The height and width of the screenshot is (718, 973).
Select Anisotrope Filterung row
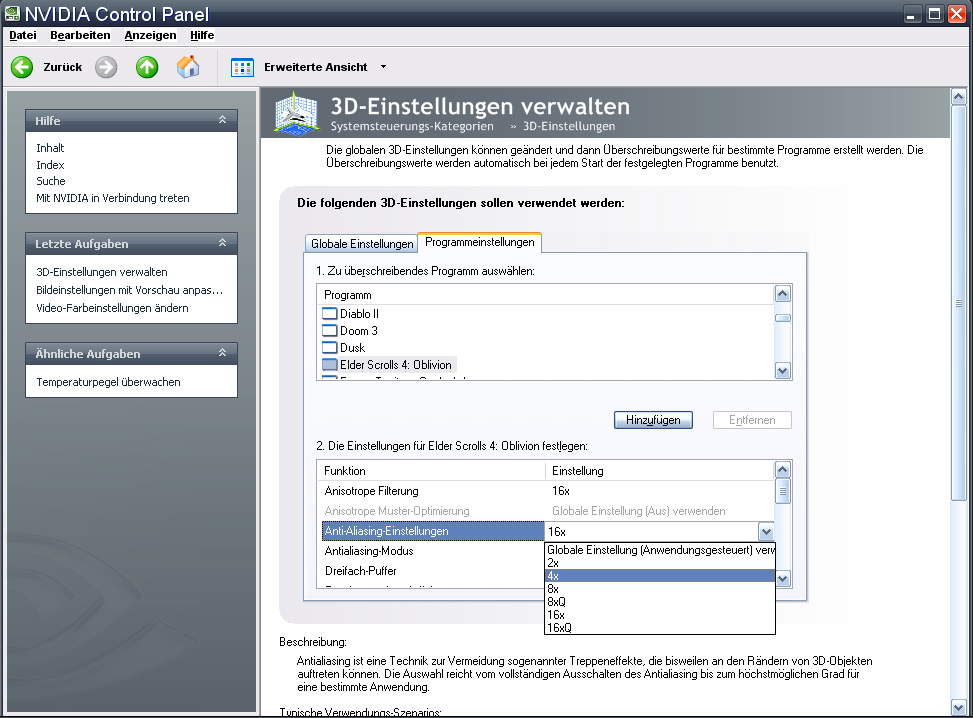coord(546,491)
